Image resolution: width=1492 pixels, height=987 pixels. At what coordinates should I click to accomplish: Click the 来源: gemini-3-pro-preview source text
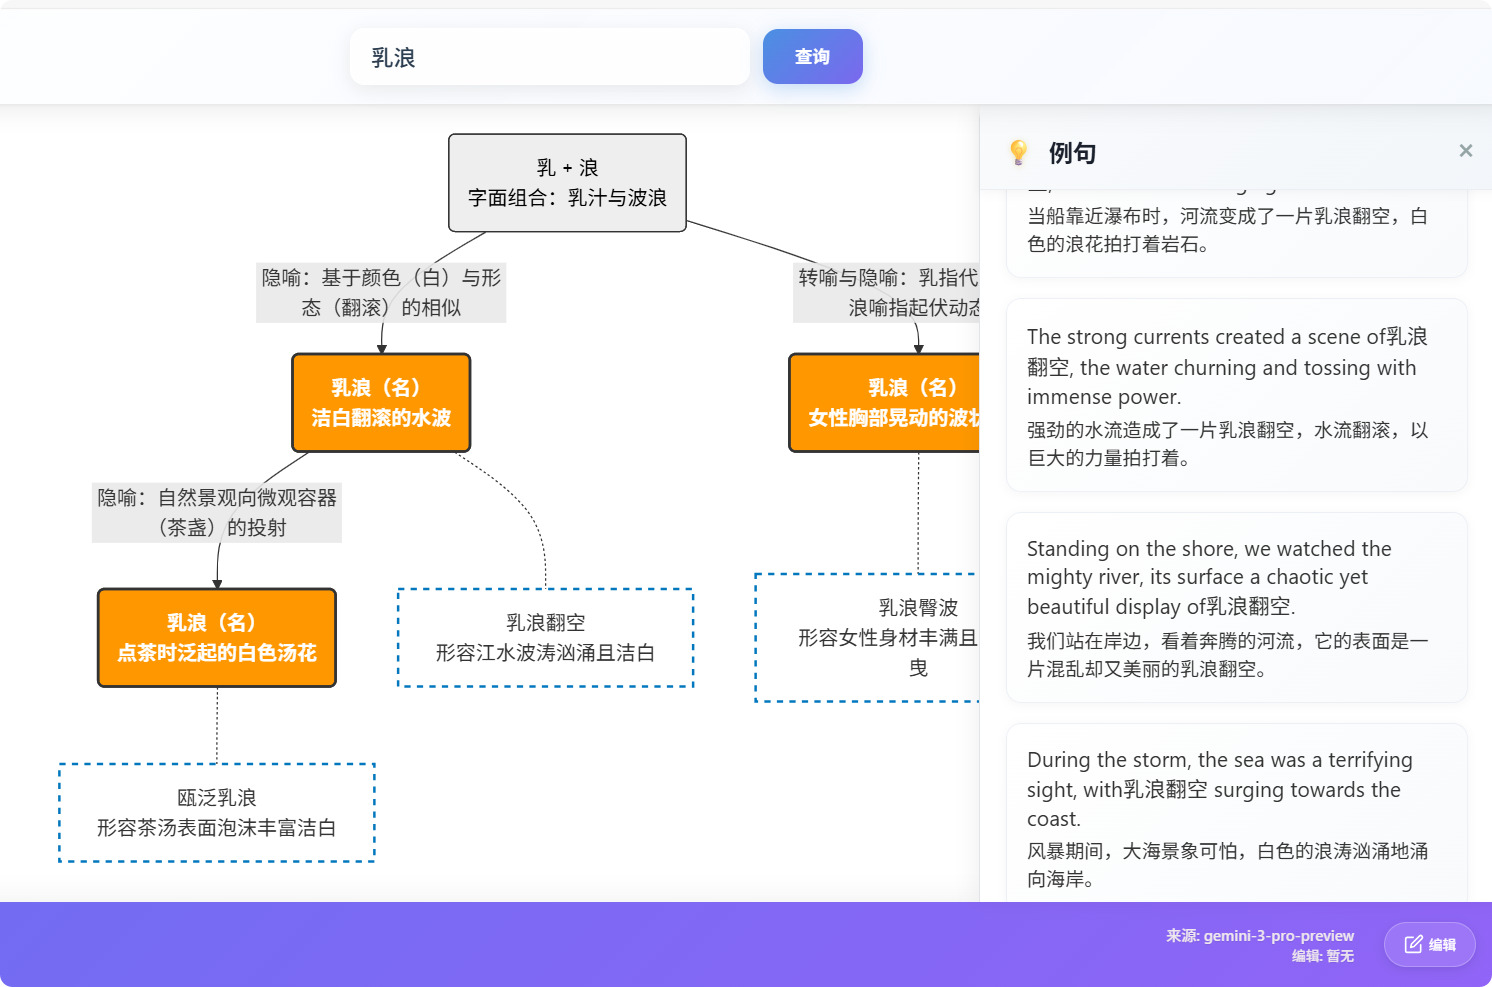point(1259,936)
